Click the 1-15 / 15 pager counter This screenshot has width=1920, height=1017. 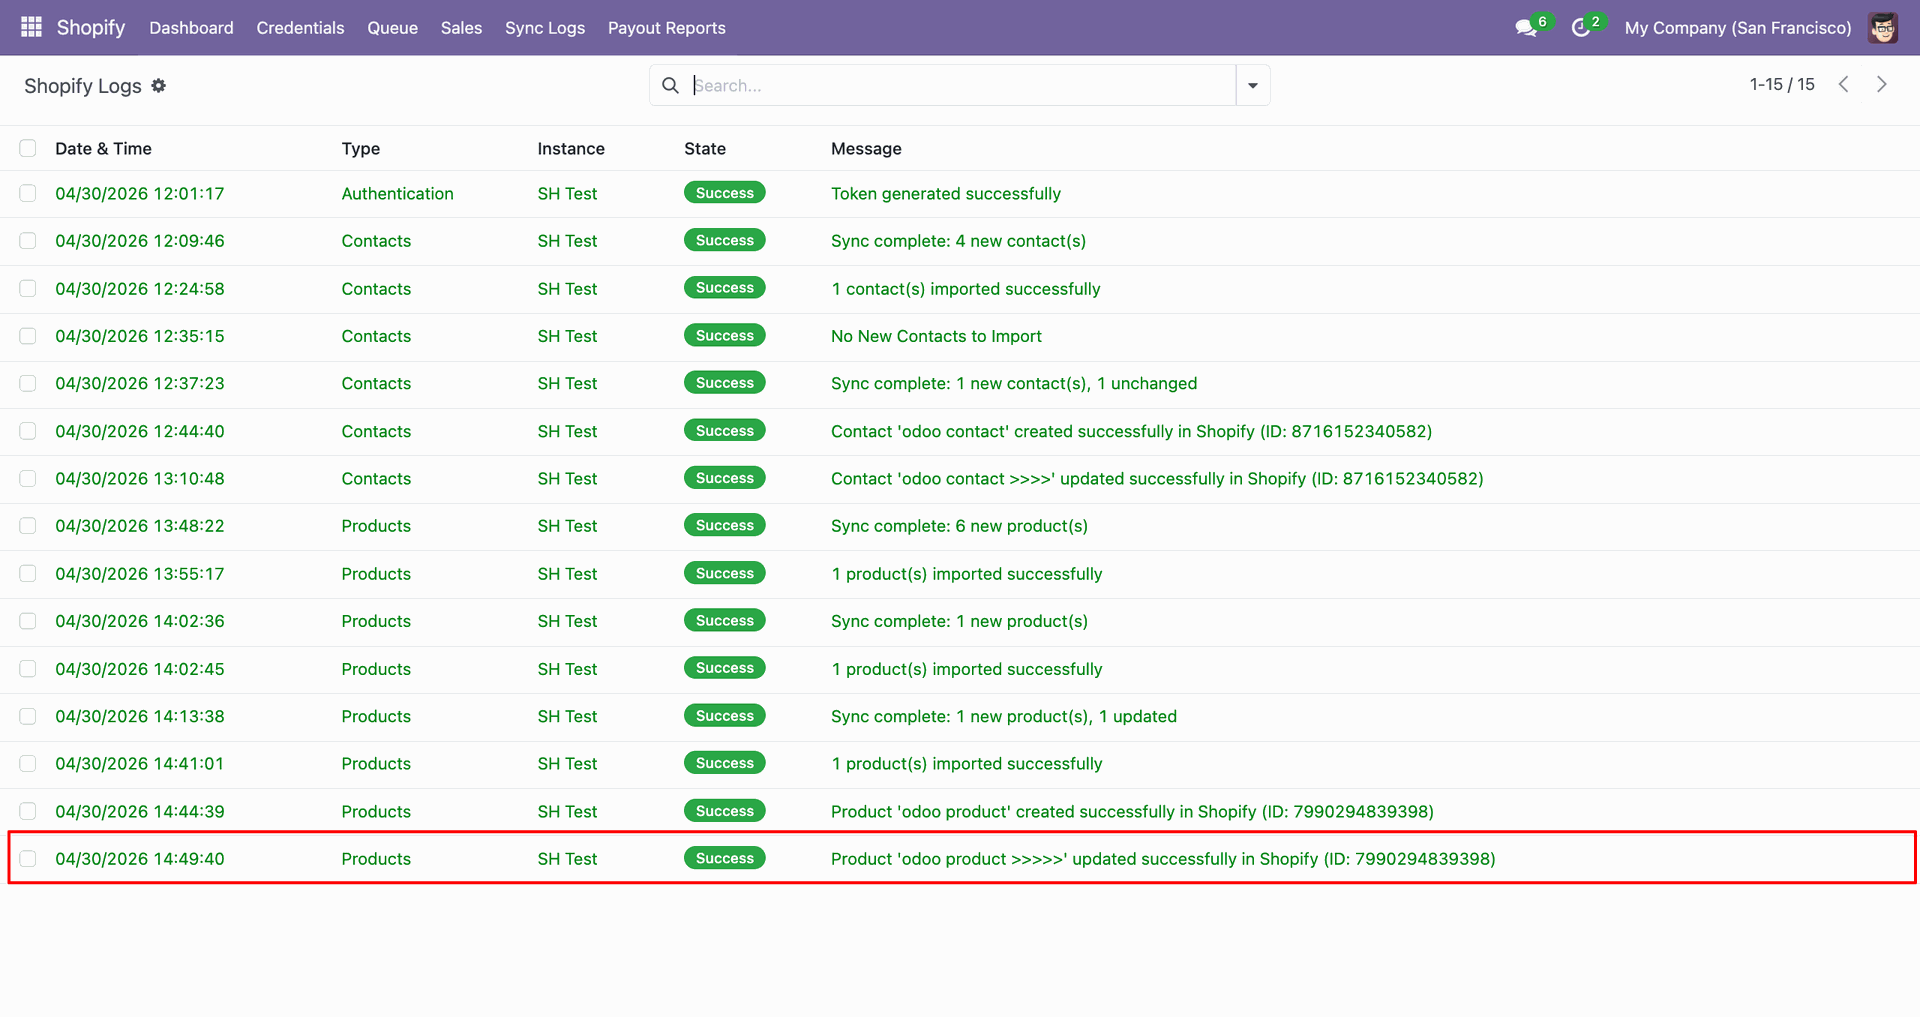point(1782,85)
